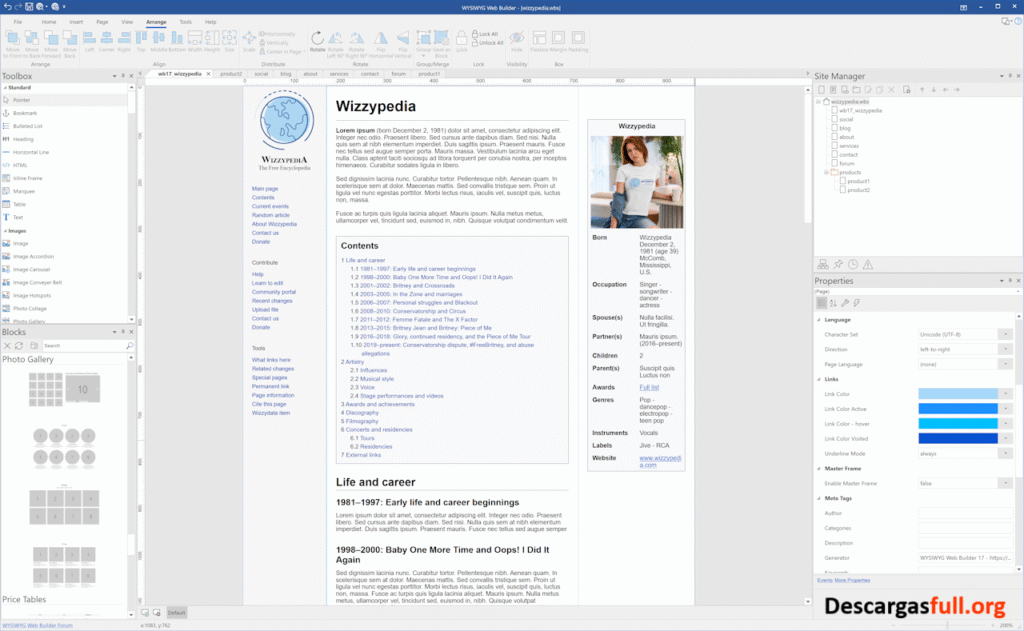Viewport: 1024px width, 631px height.
Task: Open the WYSIWYG Web Builder Forum link
Action: pyautogui.click(x=36, y=623)
